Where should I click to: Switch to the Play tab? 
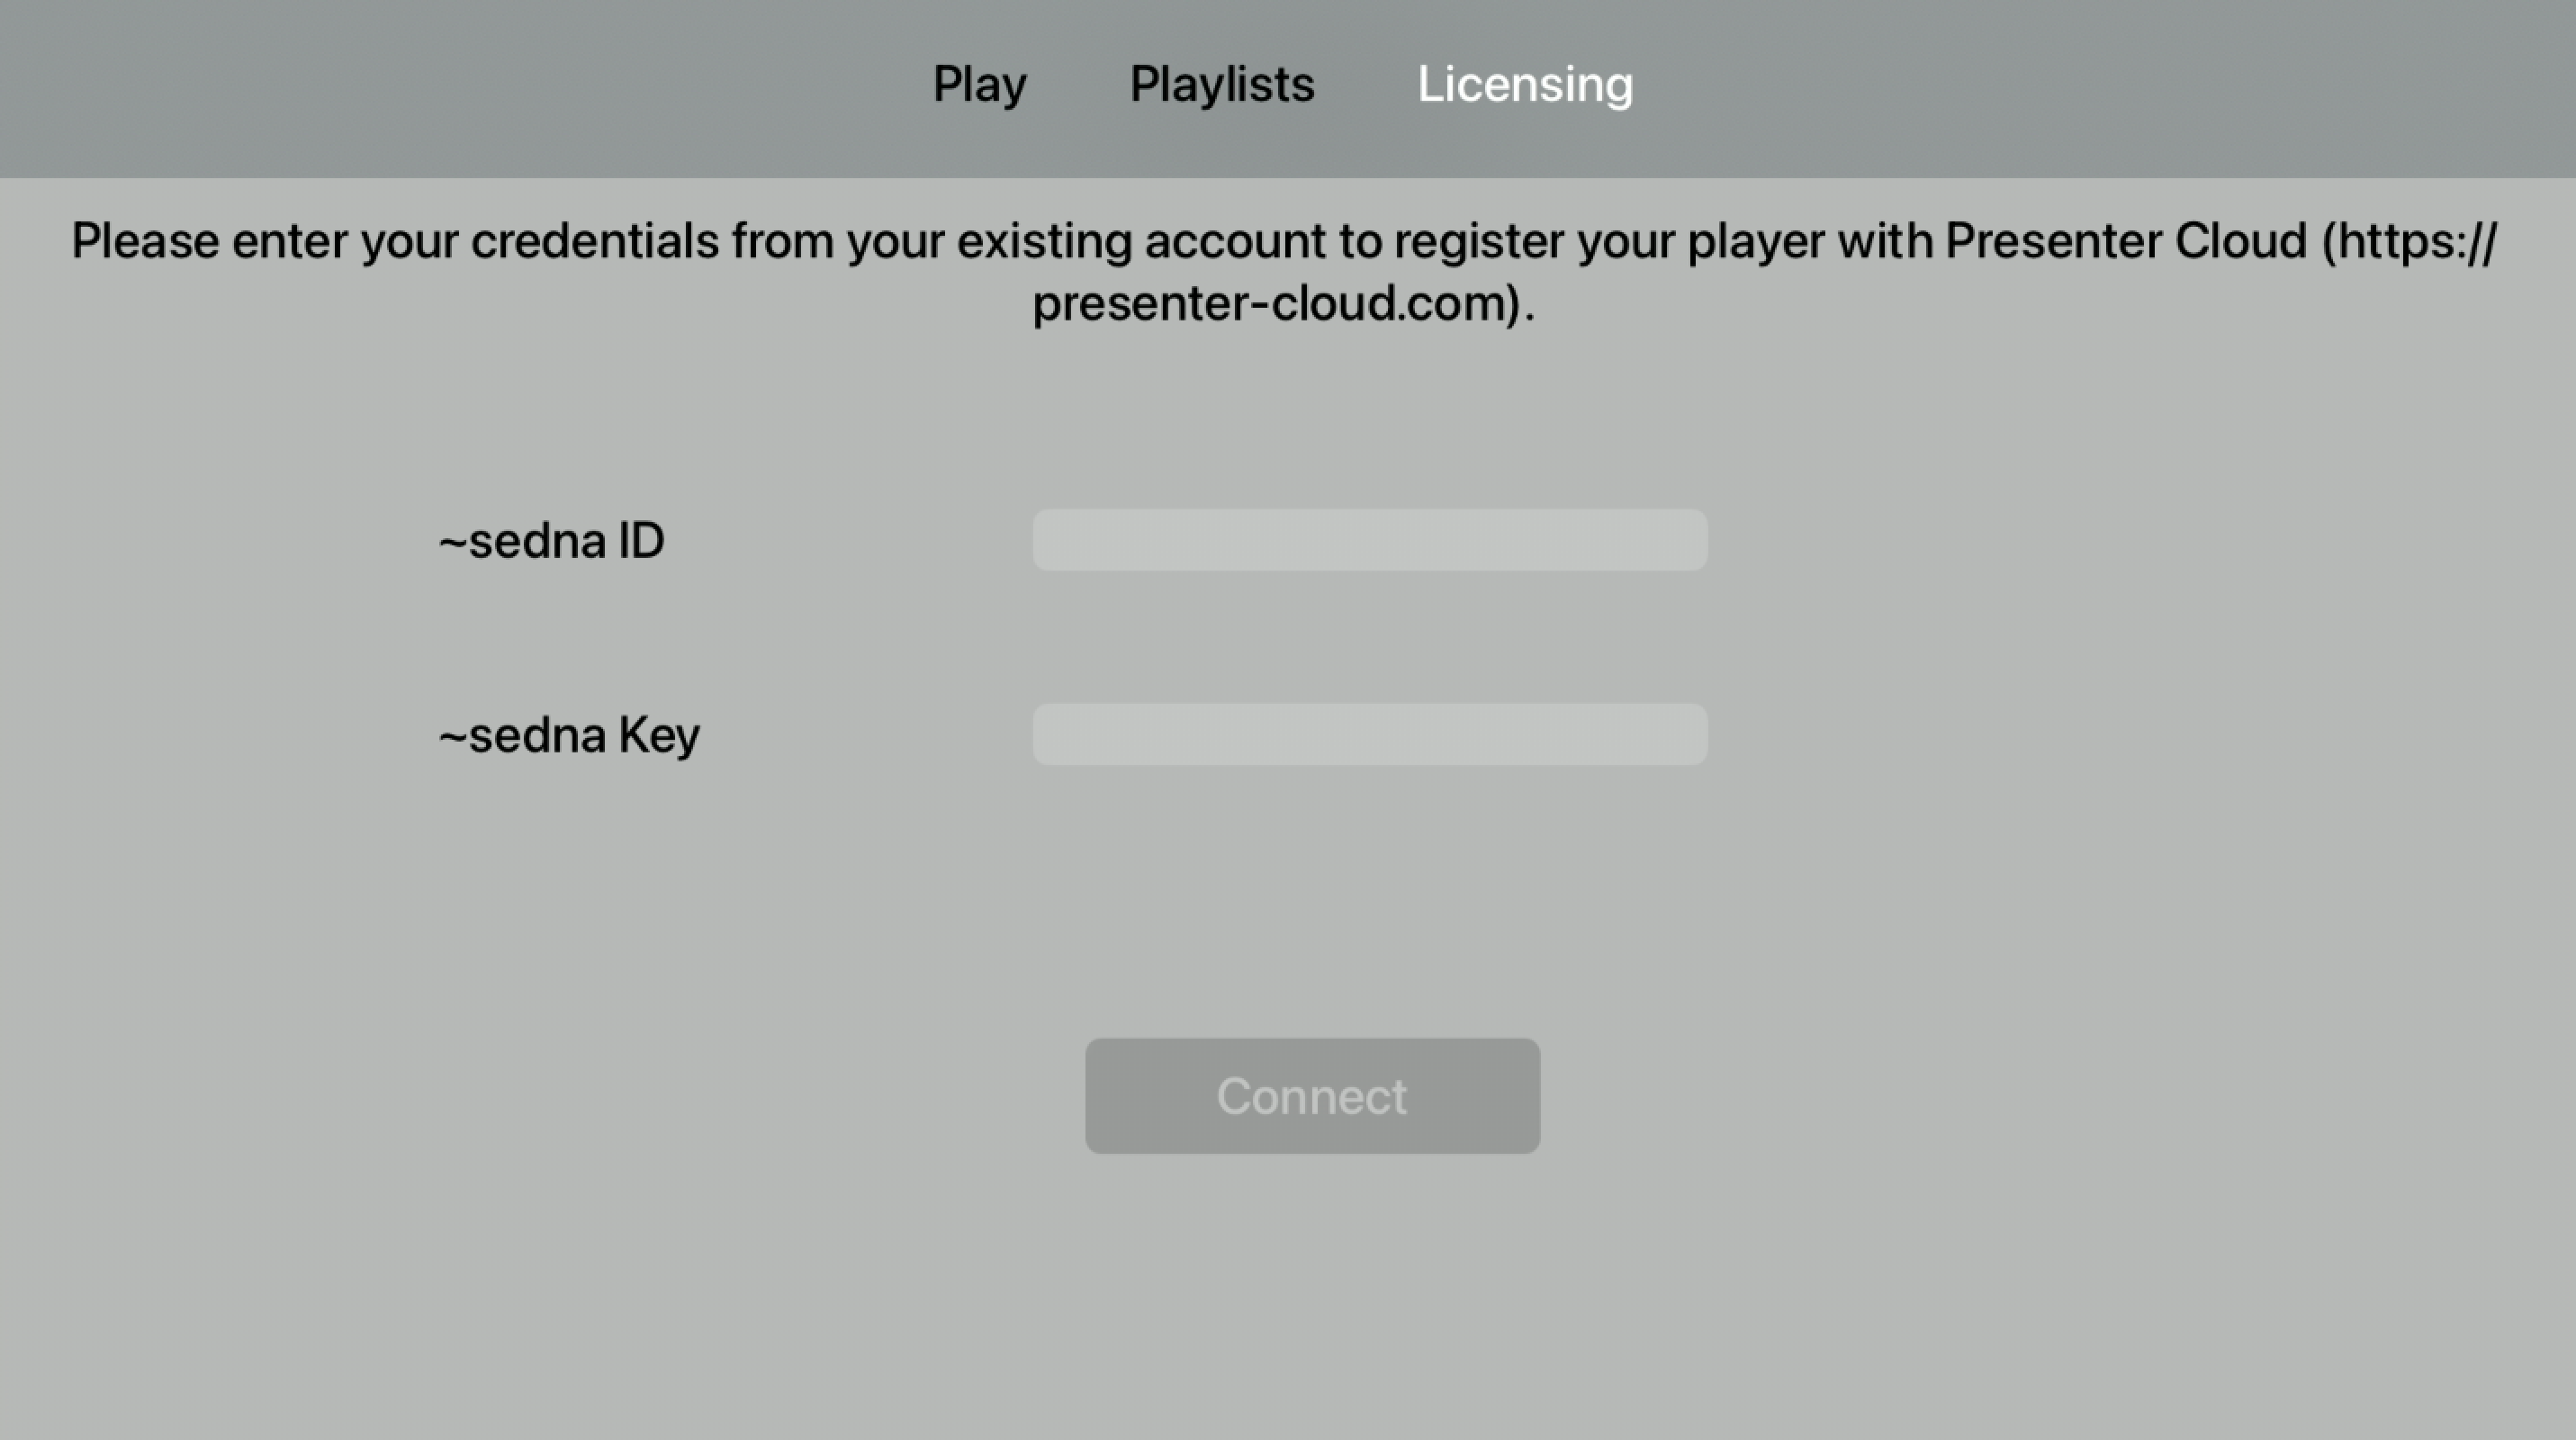pos(979,84)
